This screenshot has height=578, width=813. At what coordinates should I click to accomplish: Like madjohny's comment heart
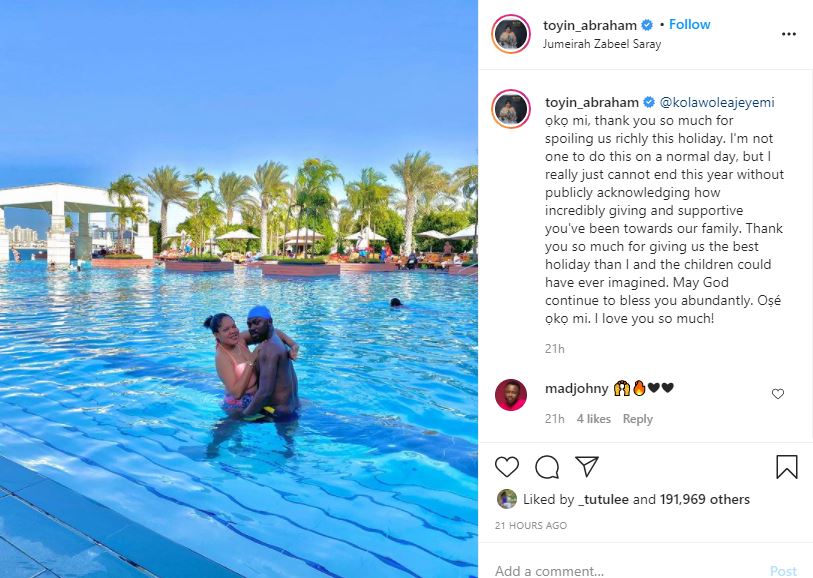(x=778, y=394)
